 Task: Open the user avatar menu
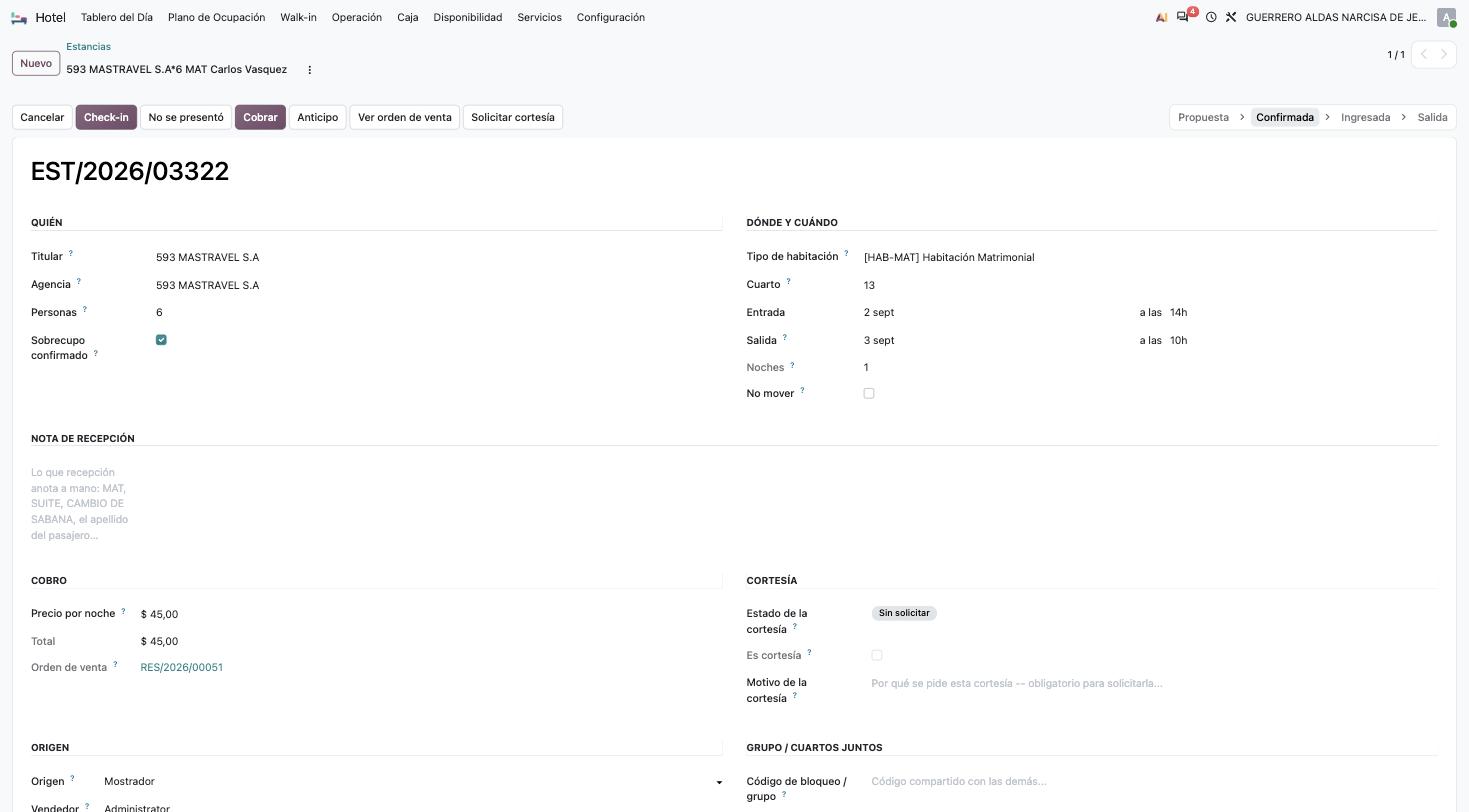pyautogui.click(x=1446, y=17)
